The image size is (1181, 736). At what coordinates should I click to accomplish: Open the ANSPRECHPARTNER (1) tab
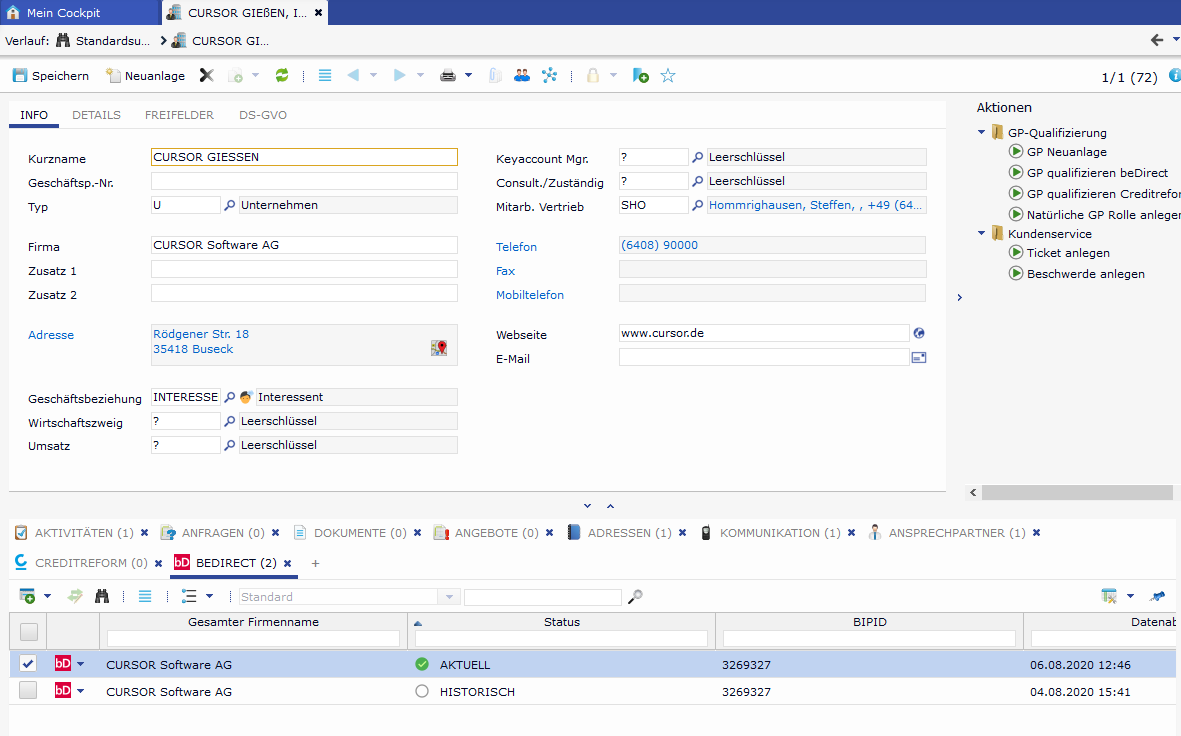(956, 533)
